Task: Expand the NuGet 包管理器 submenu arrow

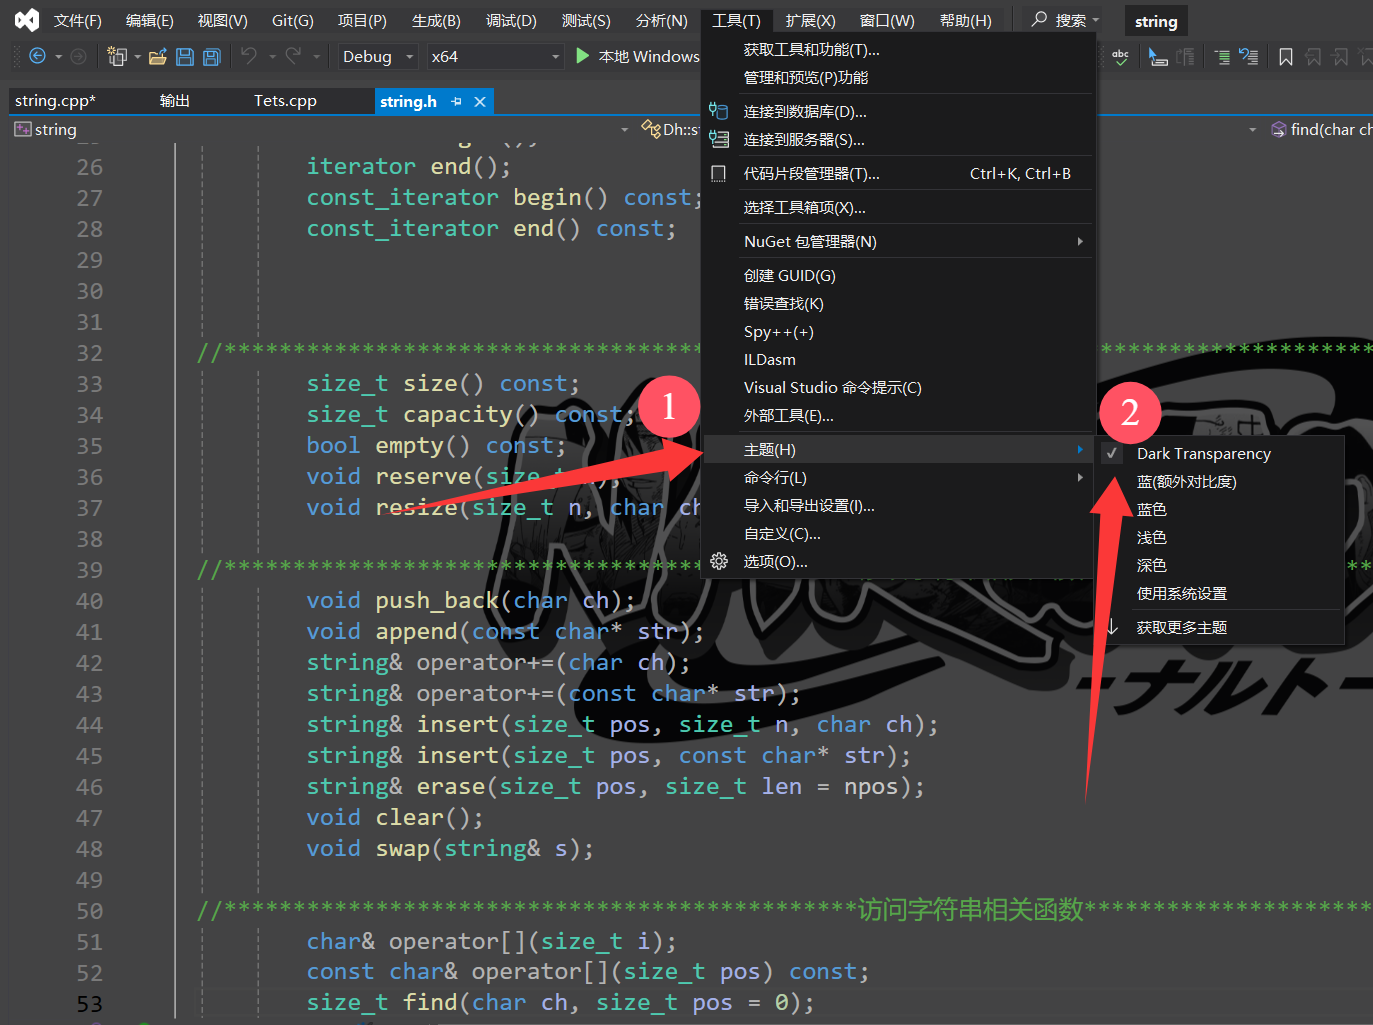Action: [x=1080, y=241]
